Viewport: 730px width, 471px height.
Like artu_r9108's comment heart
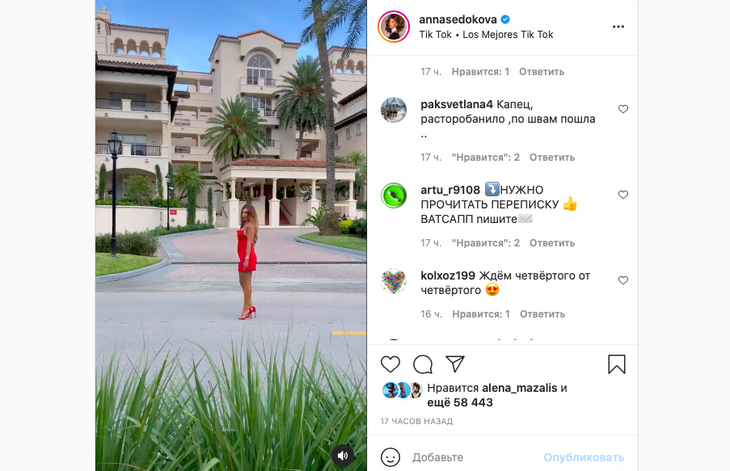623,195
